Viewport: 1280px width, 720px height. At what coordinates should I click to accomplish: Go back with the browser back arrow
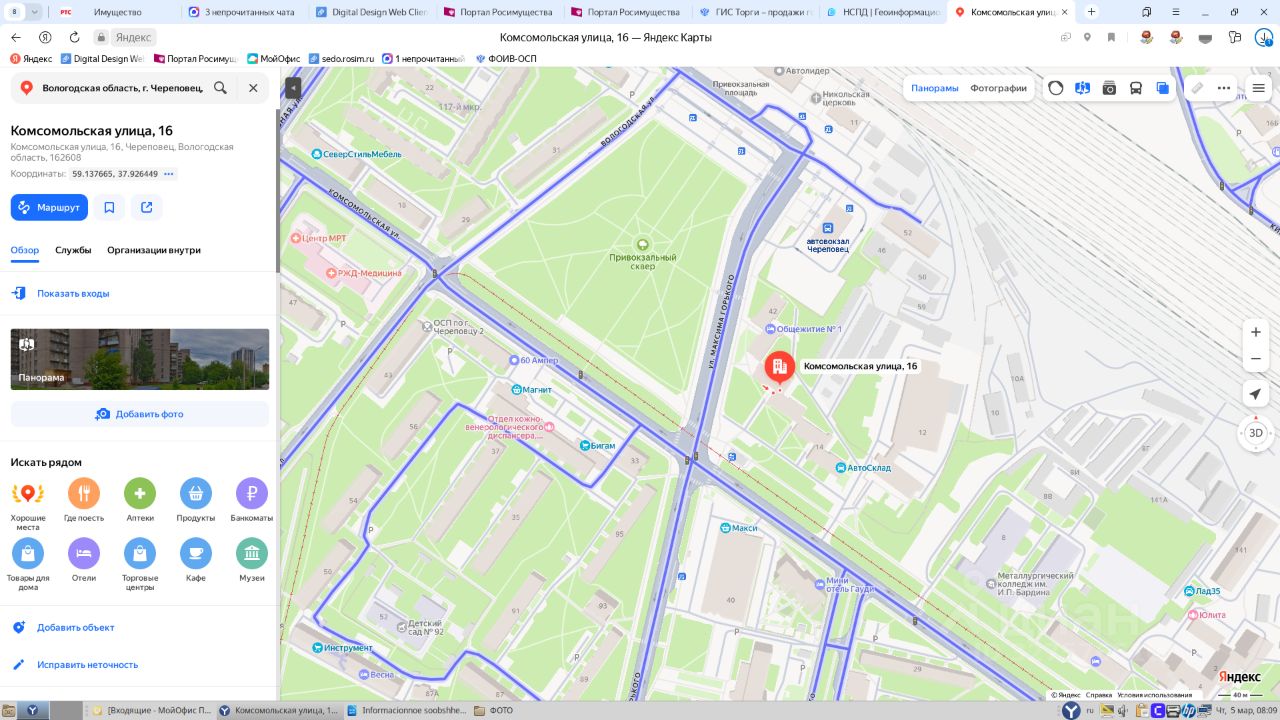tap(15, 37)
